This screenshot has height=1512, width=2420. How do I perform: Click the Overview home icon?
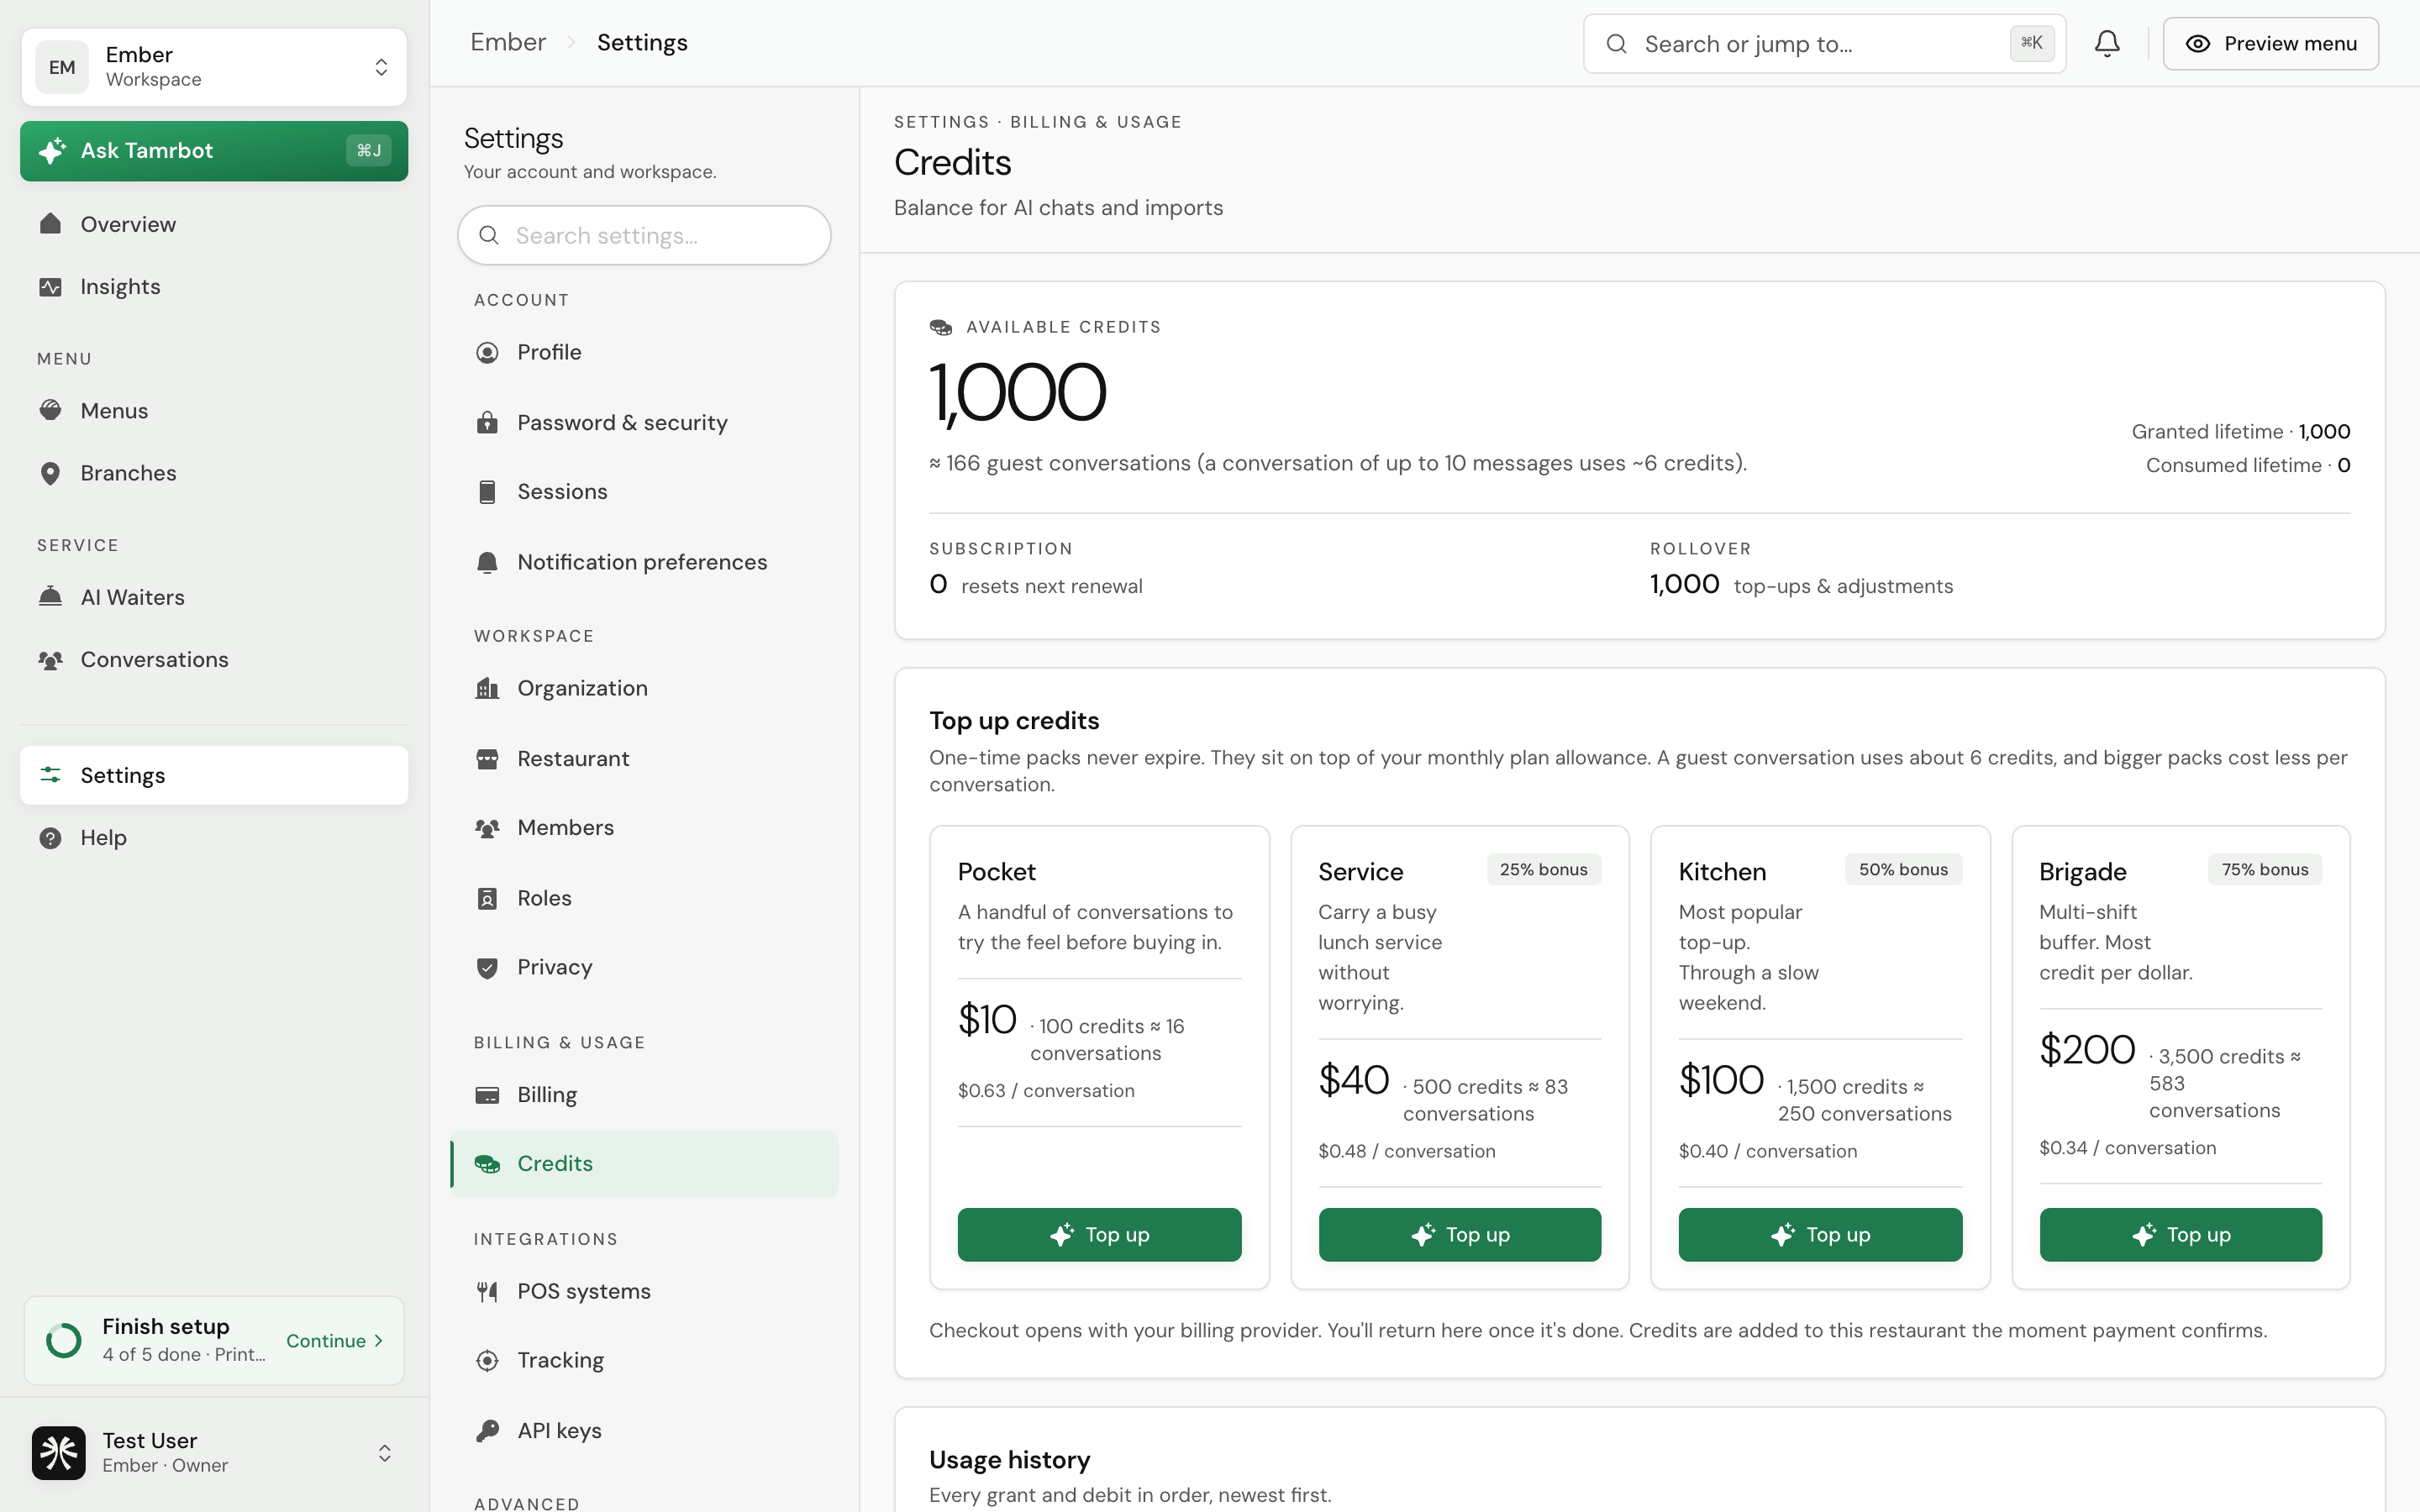[x=50, y=224]
